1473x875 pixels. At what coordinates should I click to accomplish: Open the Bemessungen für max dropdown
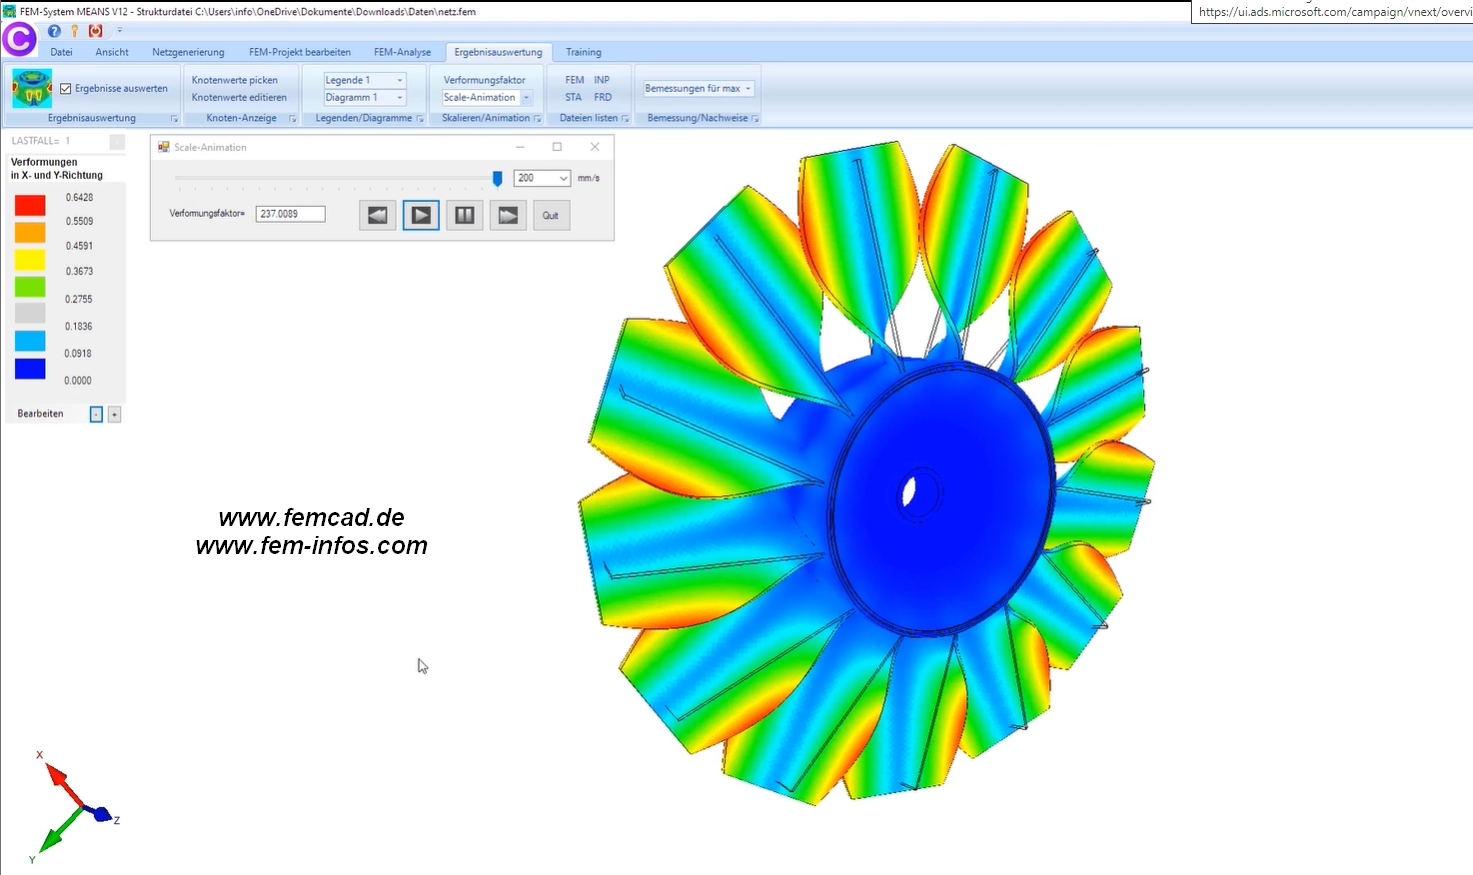[698, 88]
